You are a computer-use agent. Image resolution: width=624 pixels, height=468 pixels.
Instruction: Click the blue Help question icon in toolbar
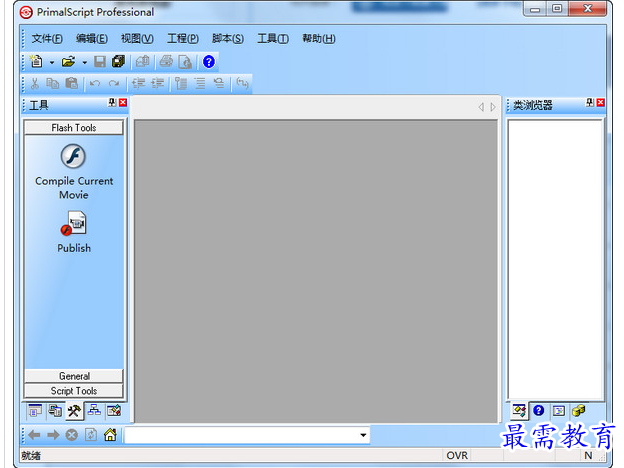pyautogui.click(x=209, y=62)
